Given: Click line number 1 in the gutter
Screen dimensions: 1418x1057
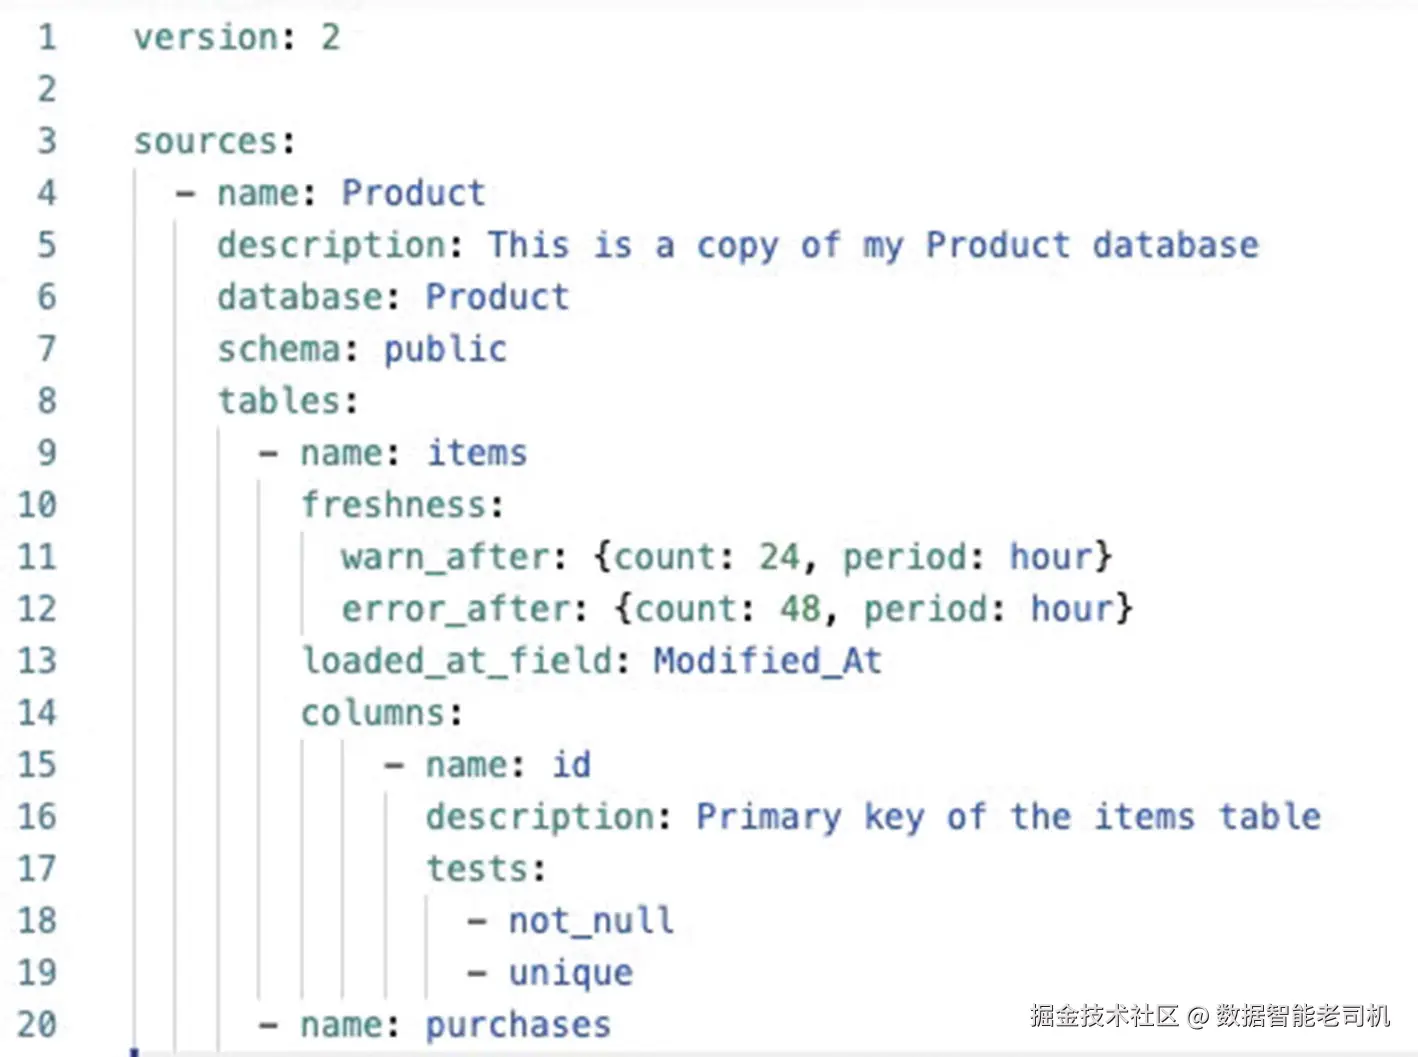Looking at the screenshot, I should [x=47, y=37].
